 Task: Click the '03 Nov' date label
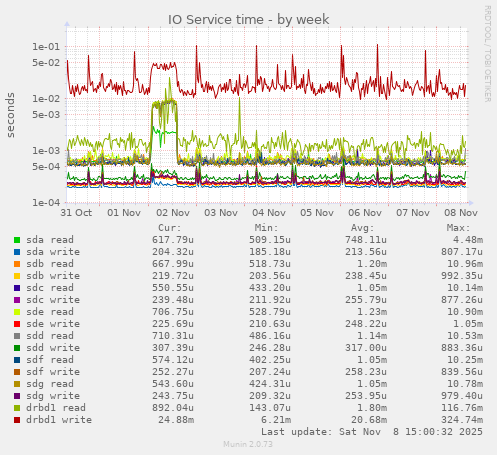pyautogui.click(x=221, y=213)
